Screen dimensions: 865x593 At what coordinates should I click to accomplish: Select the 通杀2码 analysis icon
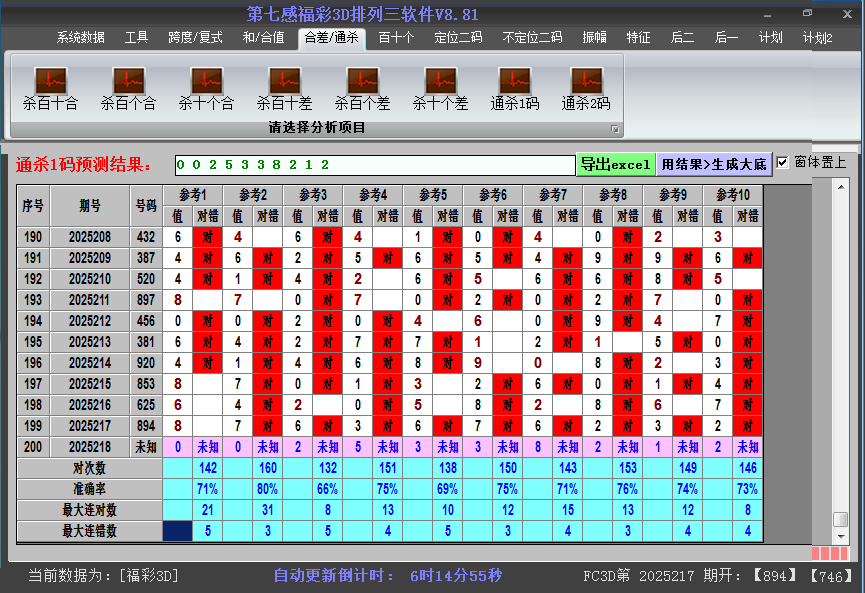(586, 89)
